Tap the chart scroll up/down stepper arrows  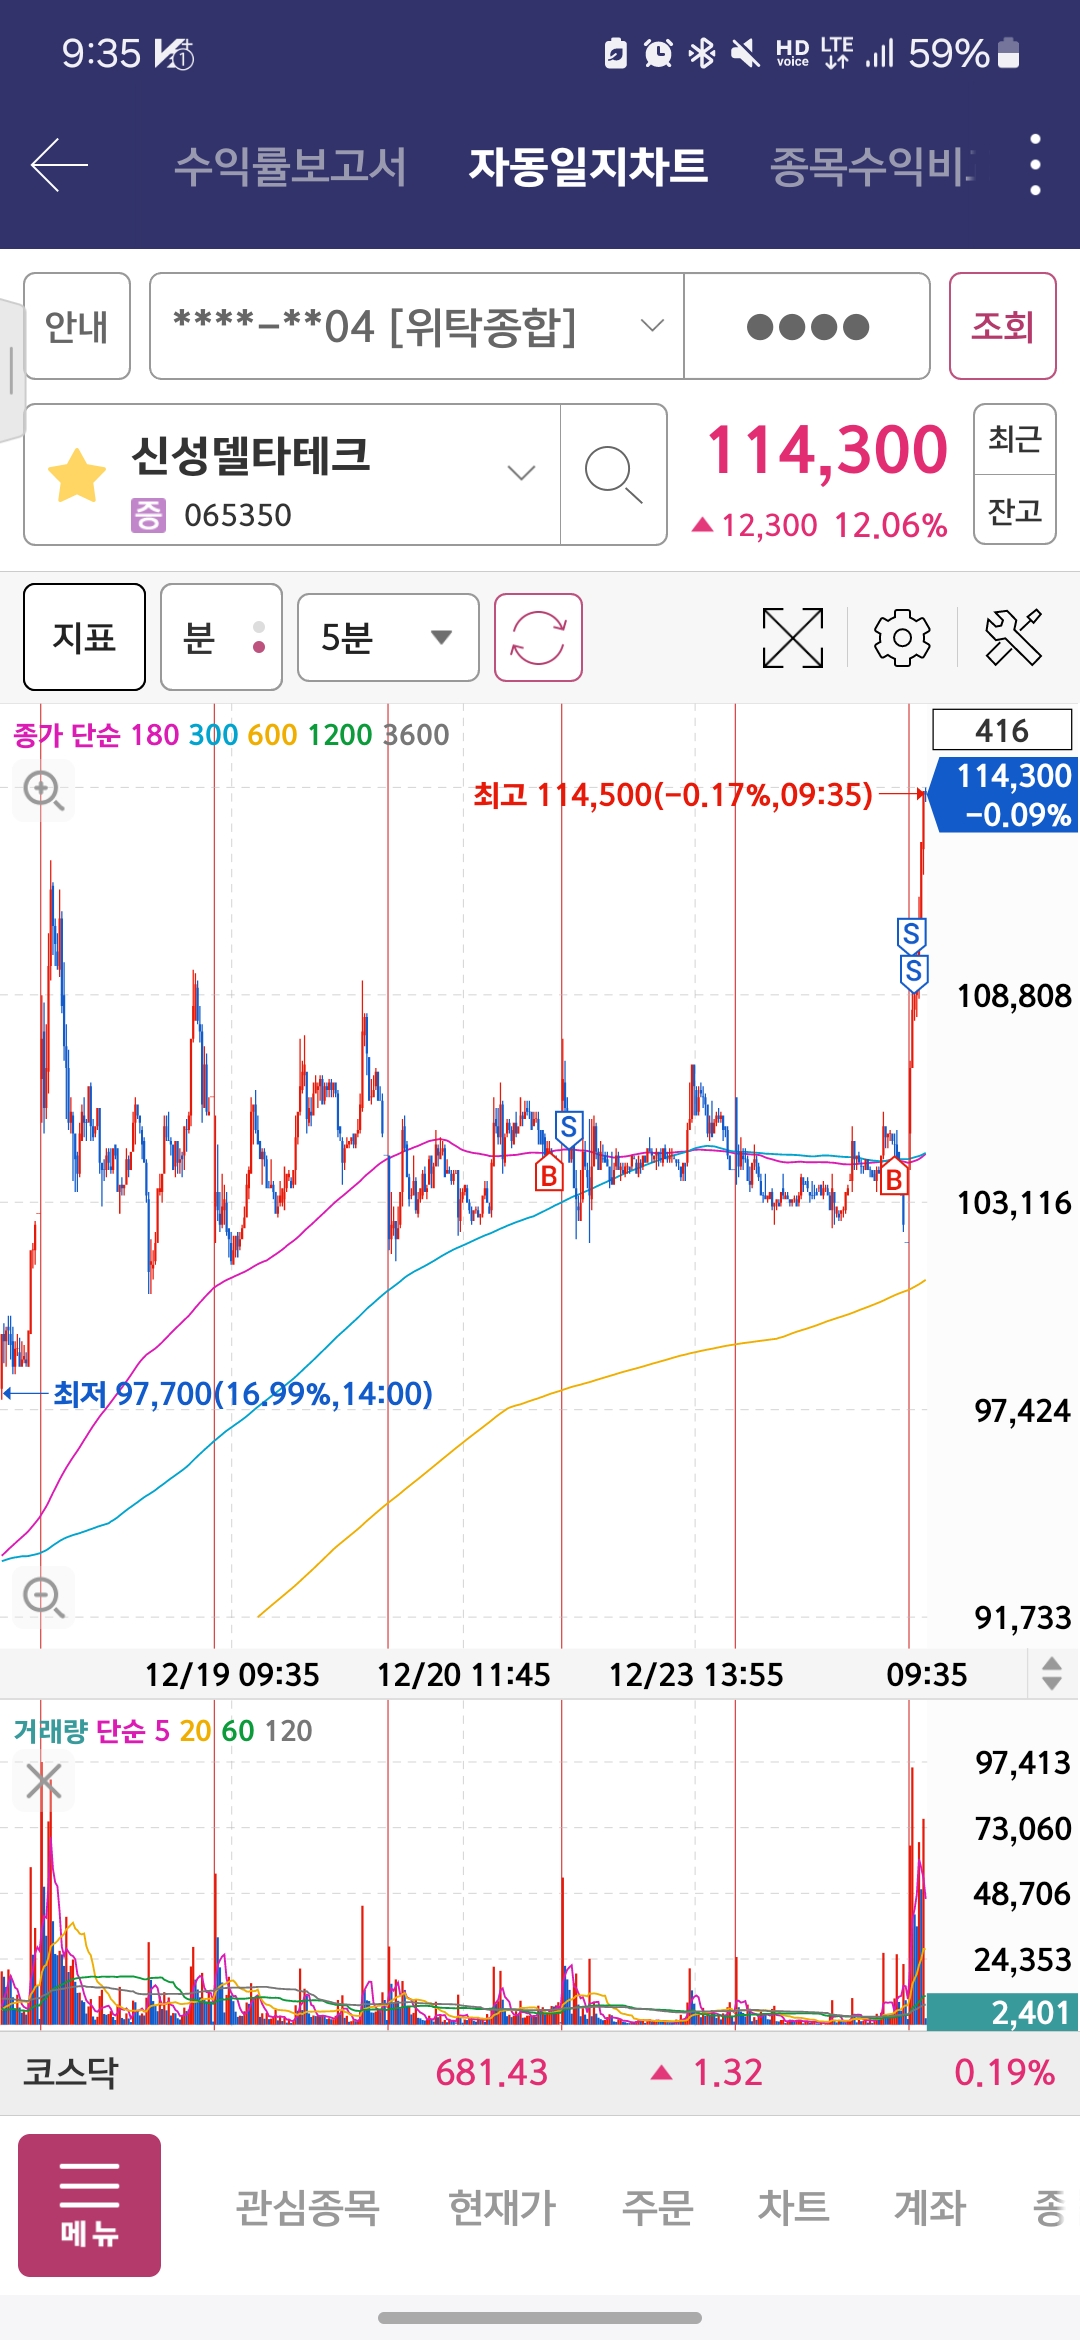click(x=1052, y=1673)
